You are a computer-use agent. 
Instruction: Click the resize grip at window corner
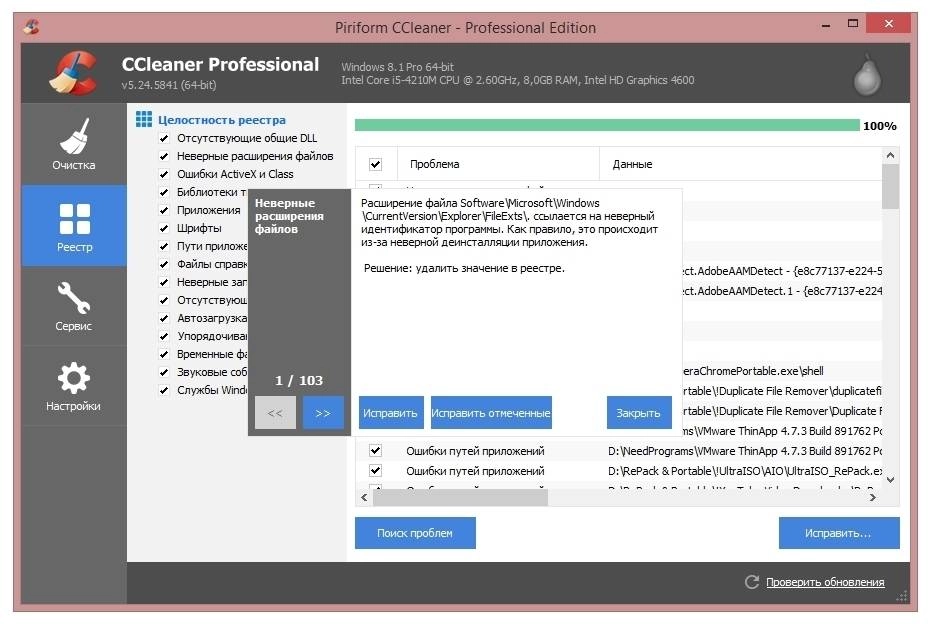point(902,596)
